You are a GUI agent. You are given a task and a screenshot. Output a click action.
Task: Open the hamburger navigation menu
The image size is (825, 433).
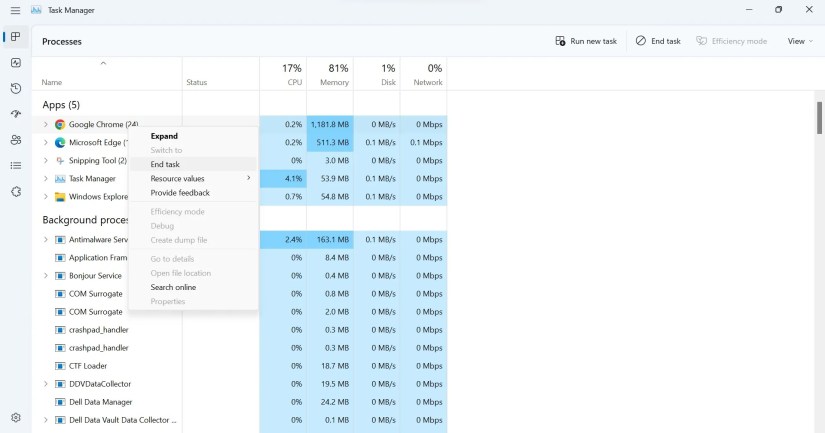tap(15, 11)
